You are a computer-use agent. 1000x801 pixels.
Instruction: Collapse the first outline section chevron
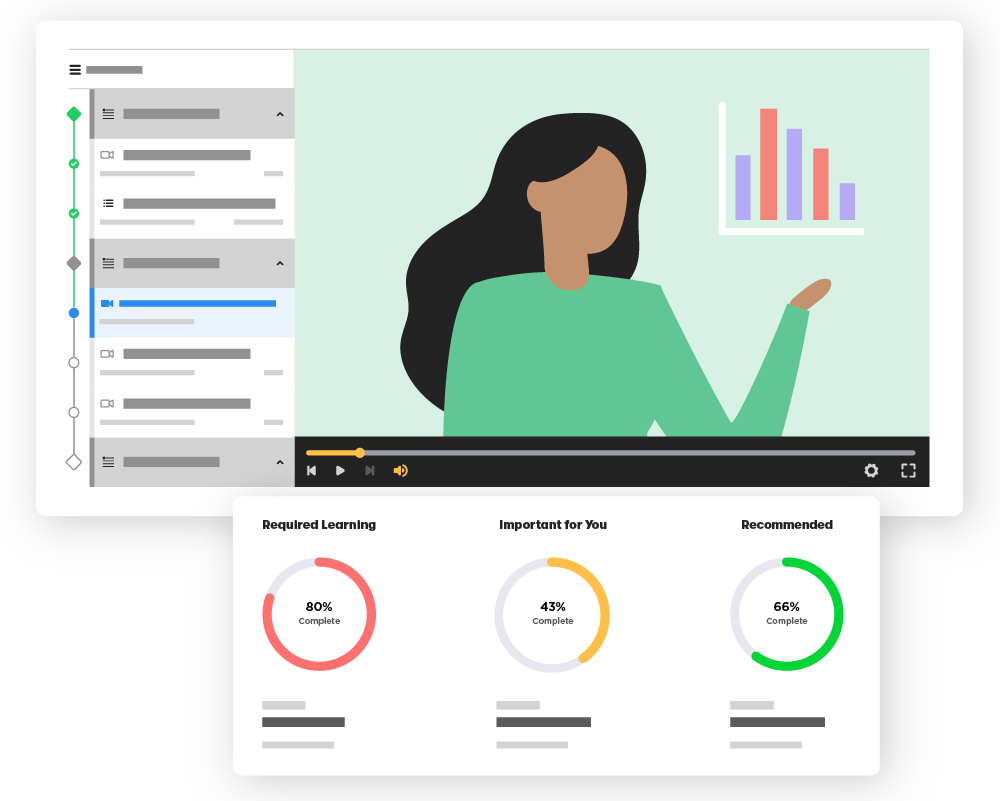(280, 114)
